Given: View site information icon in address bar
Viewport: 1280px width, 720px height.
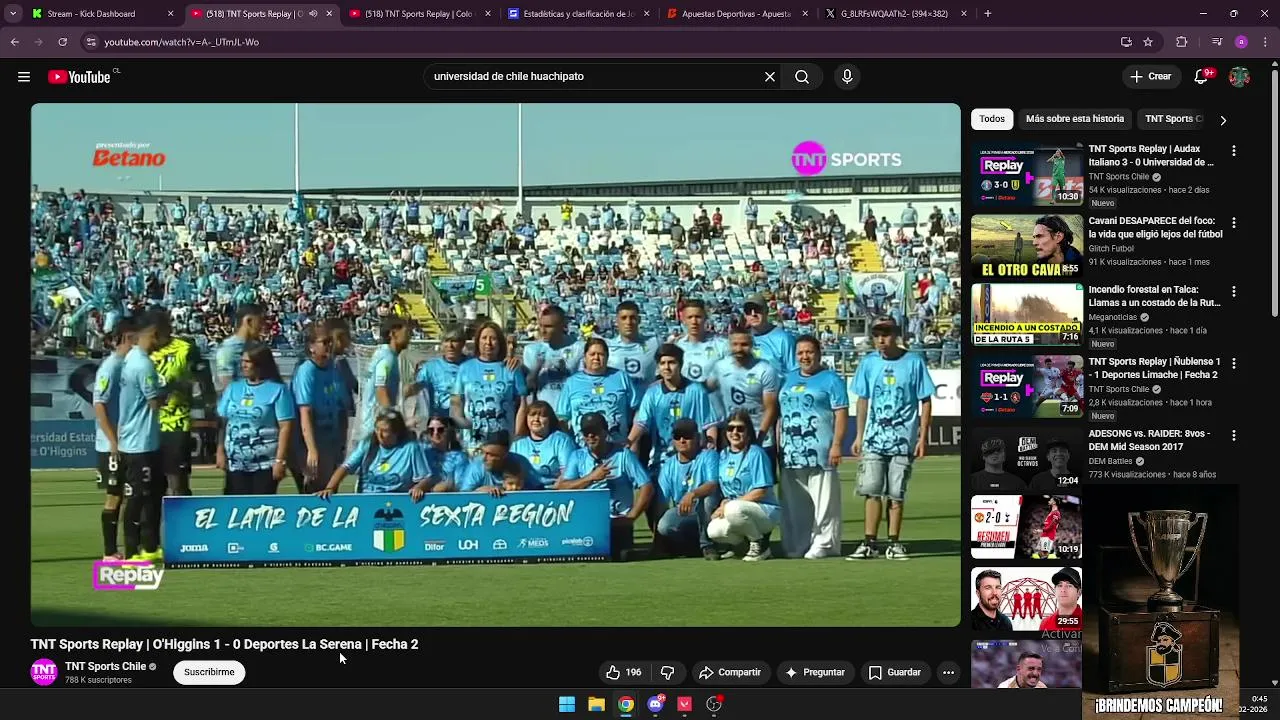Looking at the screenshot, I should (x=91, y=42).
